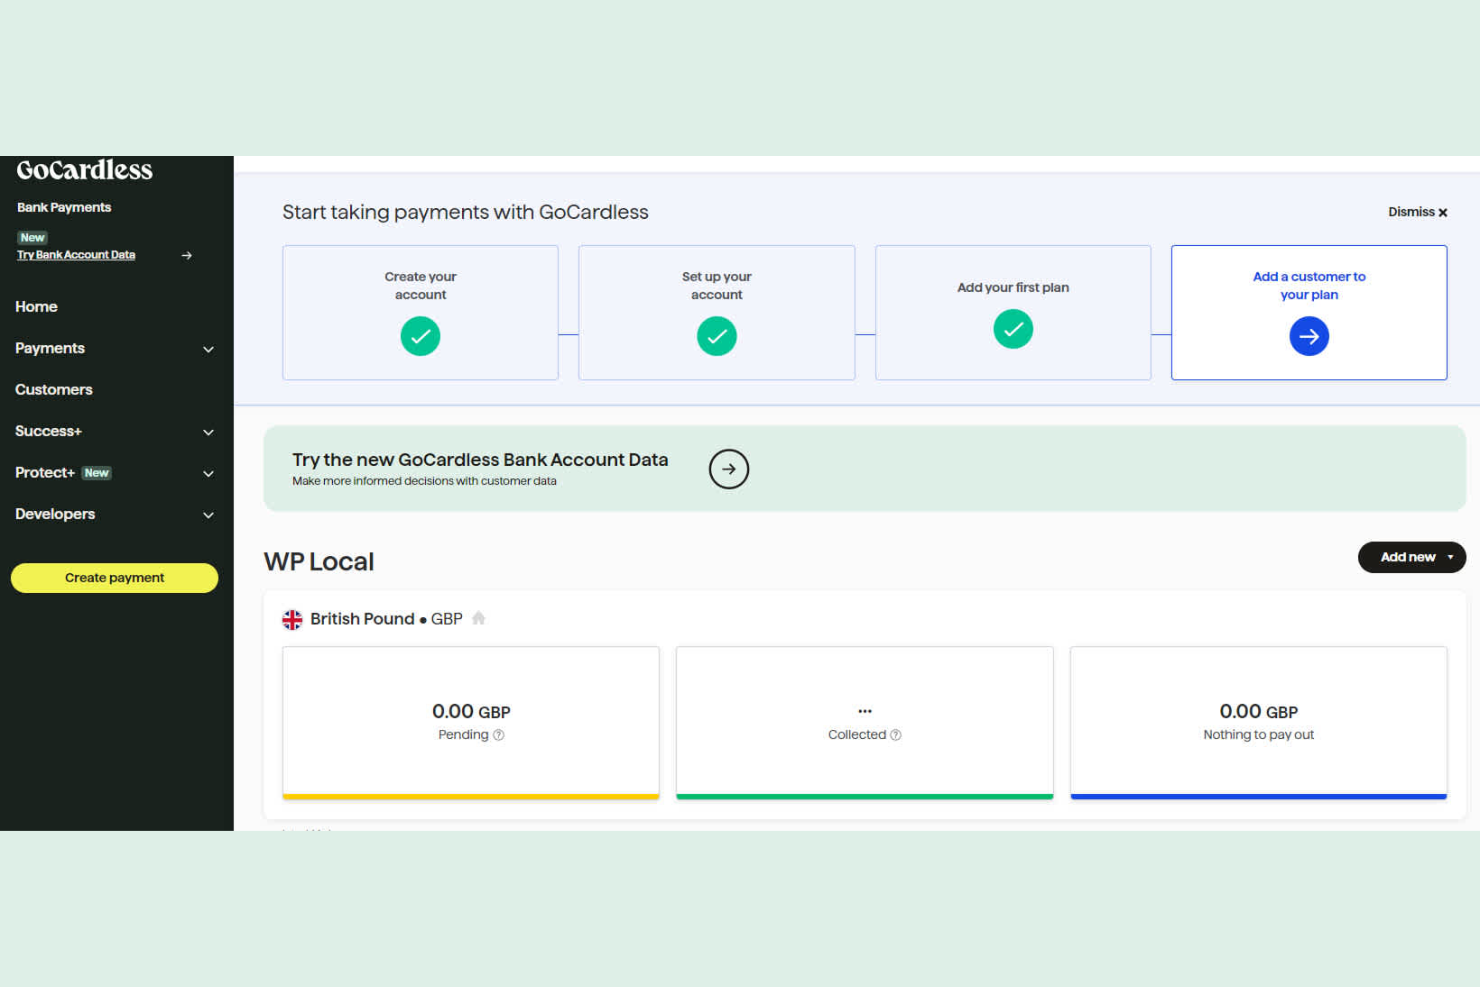
Task: Click the blue arrow for Add a customer to your plan
Action: point(1309,336)
